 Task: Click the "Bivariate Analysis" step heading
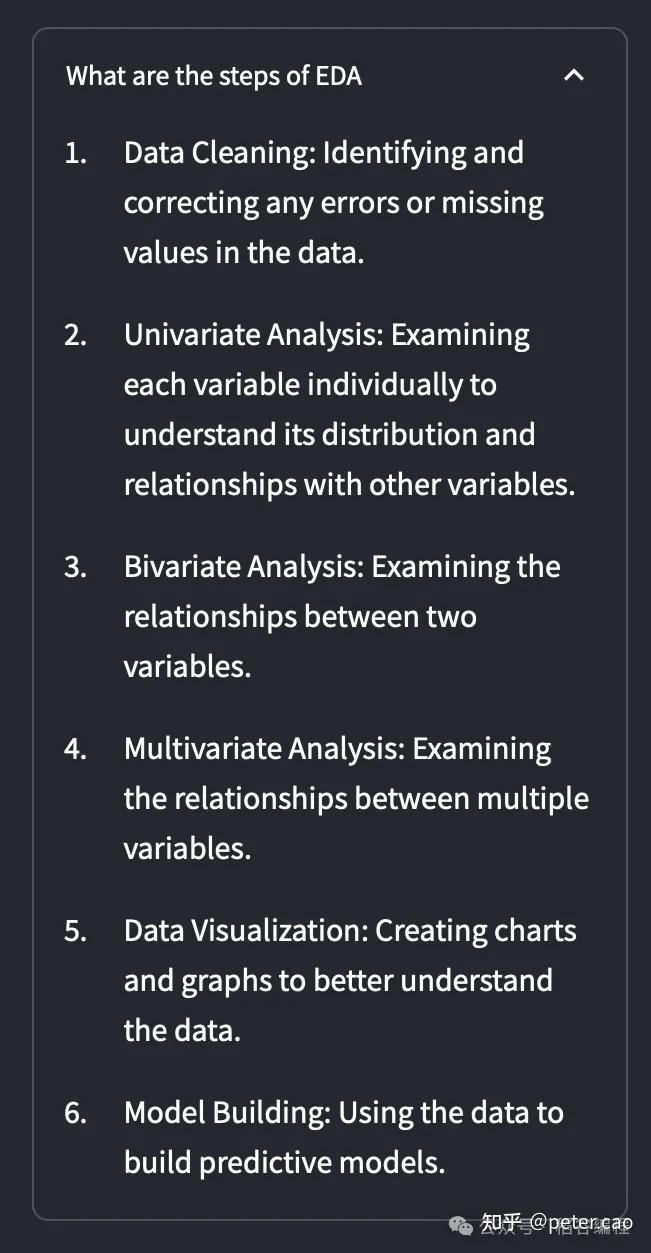point(243,567)
